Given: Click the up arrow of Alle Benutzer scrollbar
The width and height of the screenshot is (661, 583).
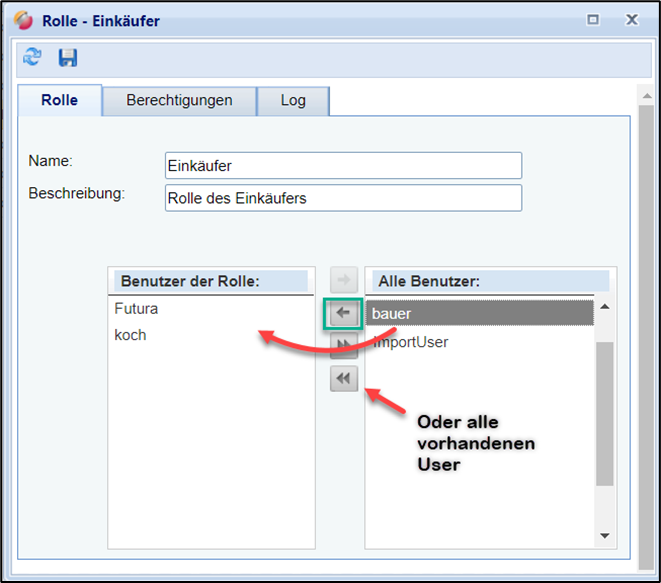Looking at the screenshot, I should point(604,308).
